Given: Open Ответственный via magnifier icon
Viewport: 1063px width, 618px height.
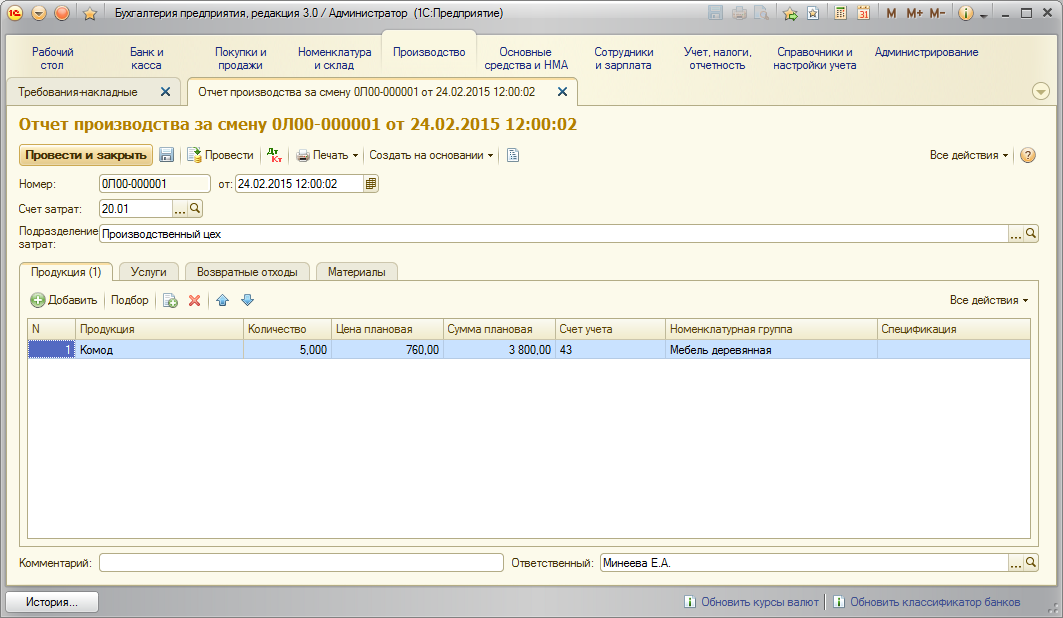Looking at the screenshot, I should (1030, 562).
